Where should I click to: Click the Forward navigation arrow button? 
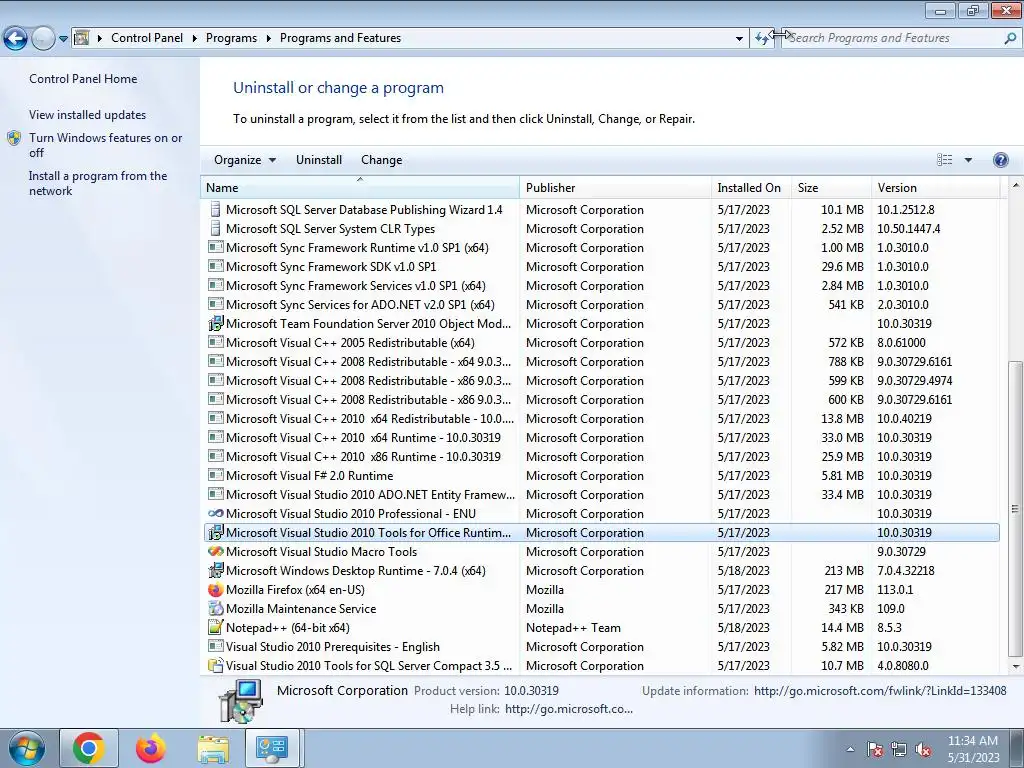click(43, 39)
